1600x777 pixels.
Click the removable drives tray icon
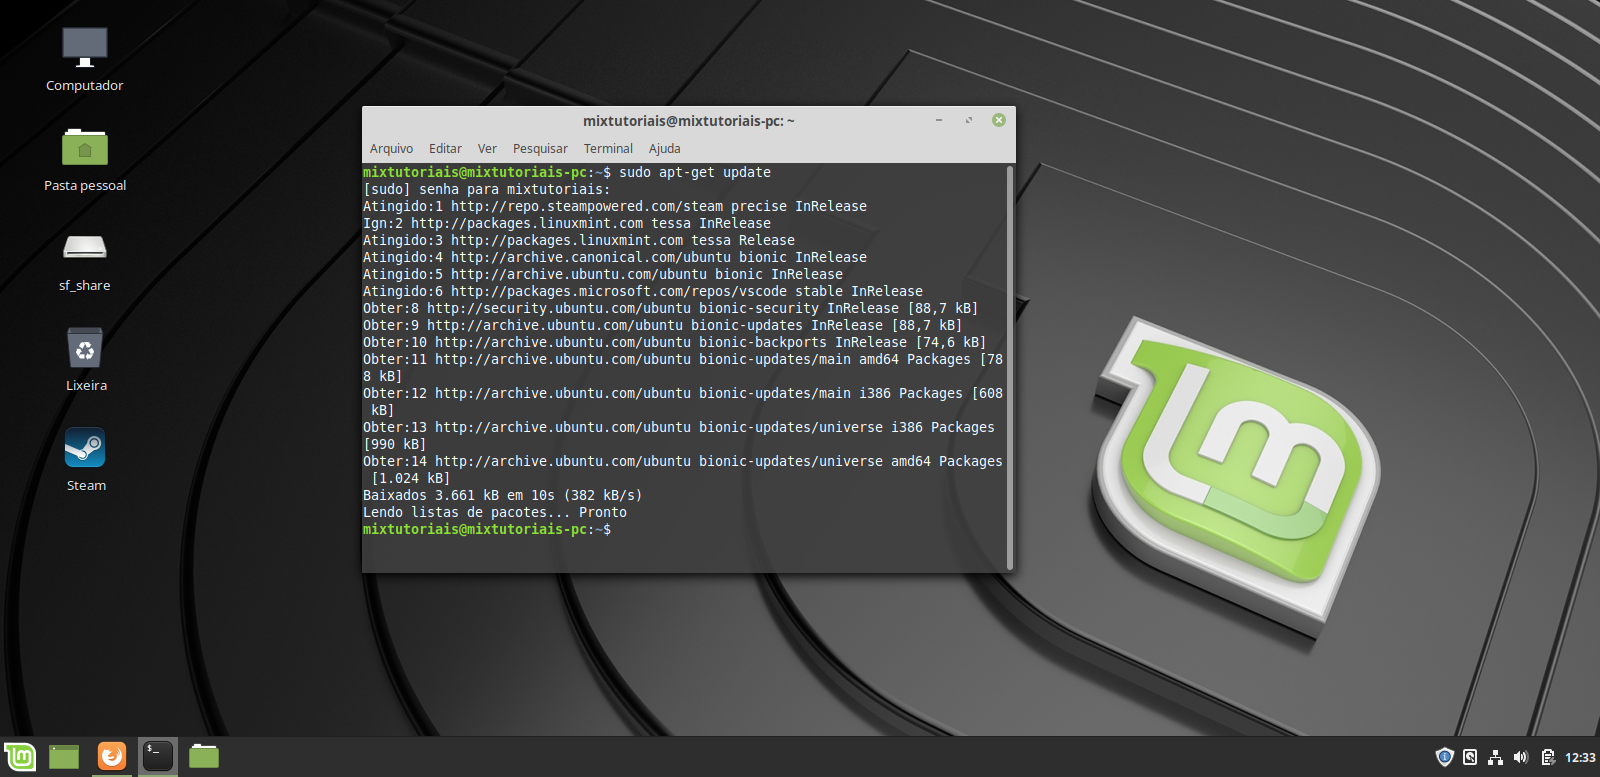click(x=1470, y=757)
